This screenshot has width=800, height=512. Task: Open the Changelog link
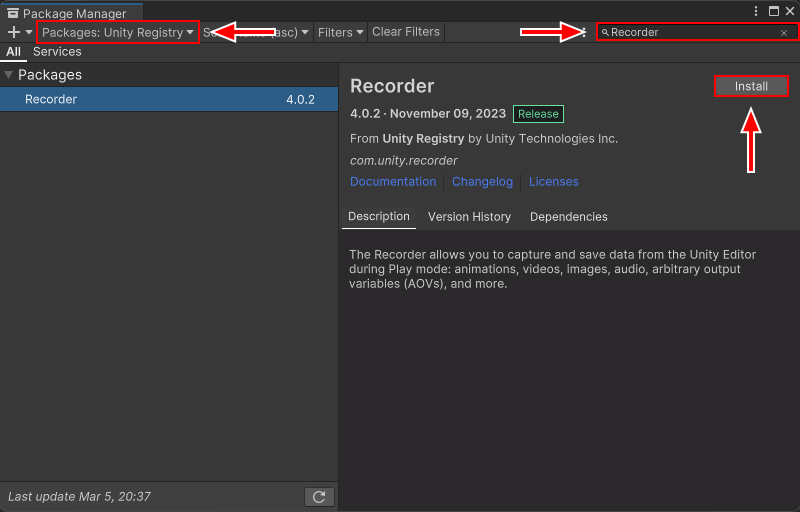tap(482, 182)
